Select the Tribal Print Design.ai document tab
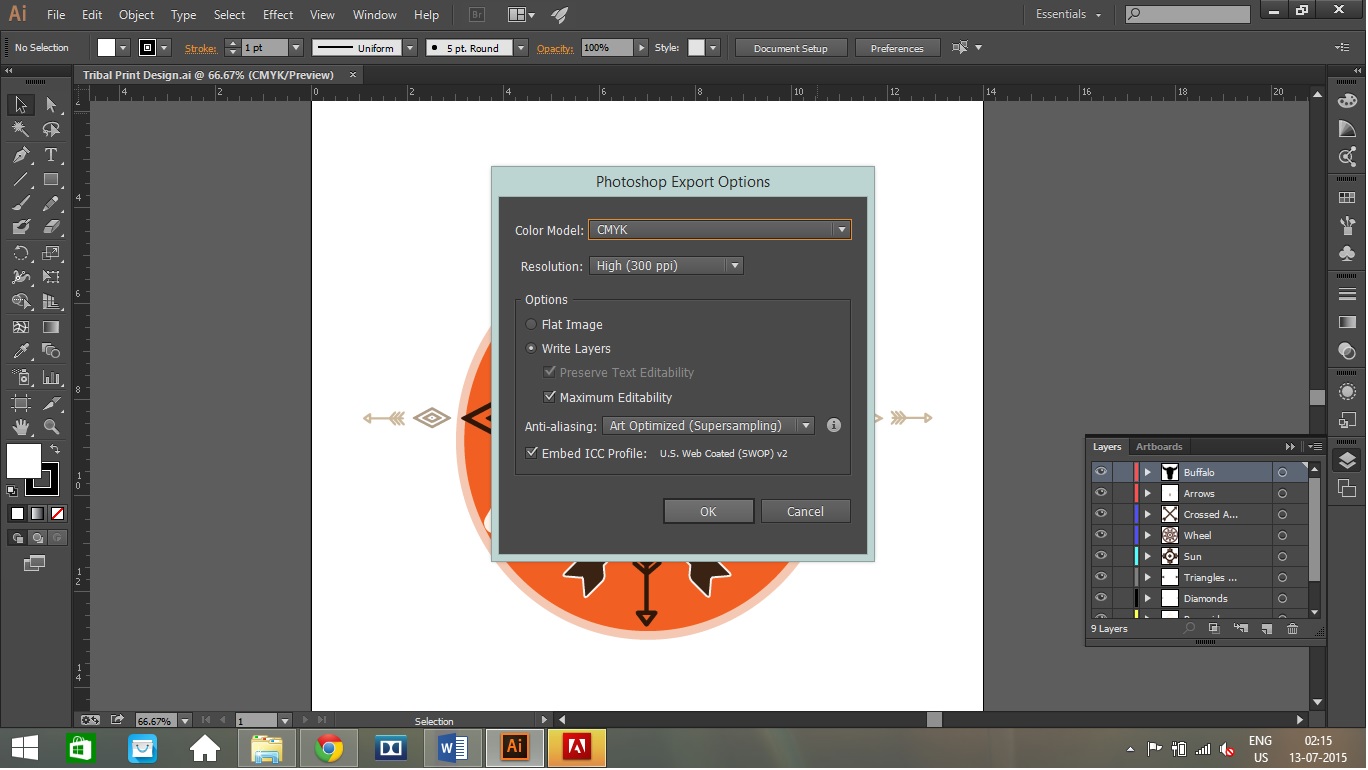This screenshot has width=1368, height=770. tap(207, 75)
